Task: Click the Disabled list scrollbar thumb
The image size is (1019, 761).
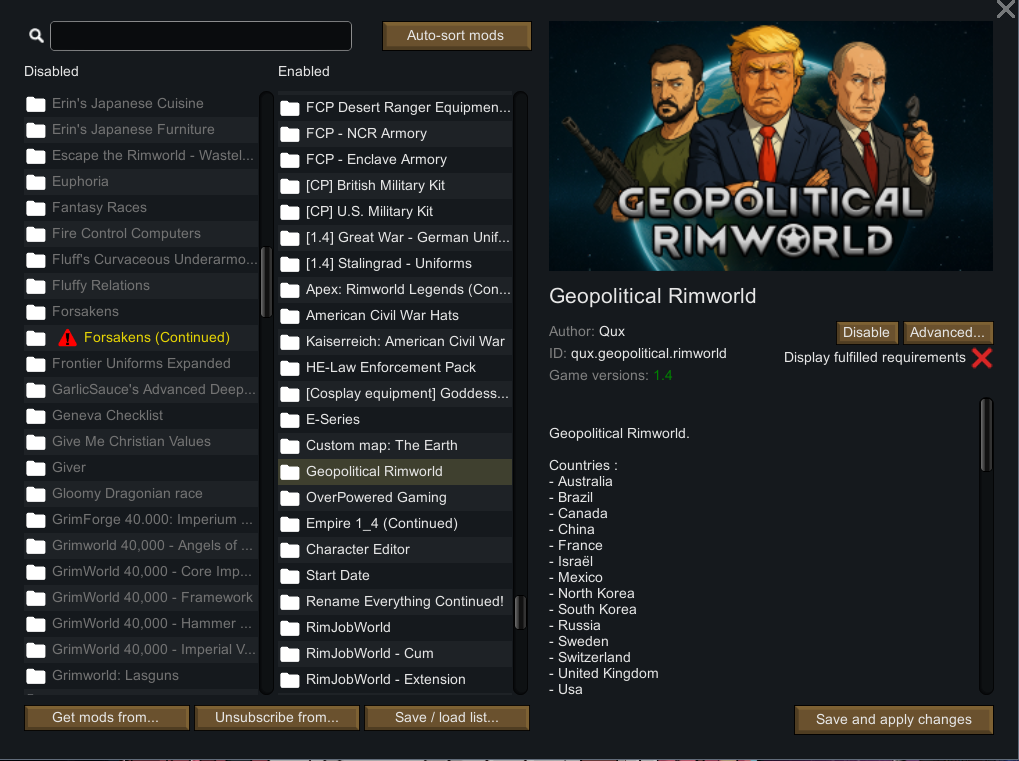Action: [x=266, y=281]
